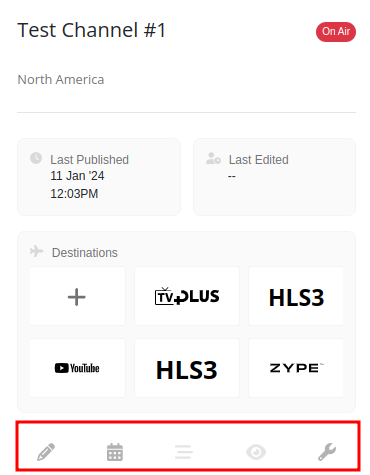Viewport: 370px width, 475px height.
Task: Click the list lines icon
Action: 184,452
